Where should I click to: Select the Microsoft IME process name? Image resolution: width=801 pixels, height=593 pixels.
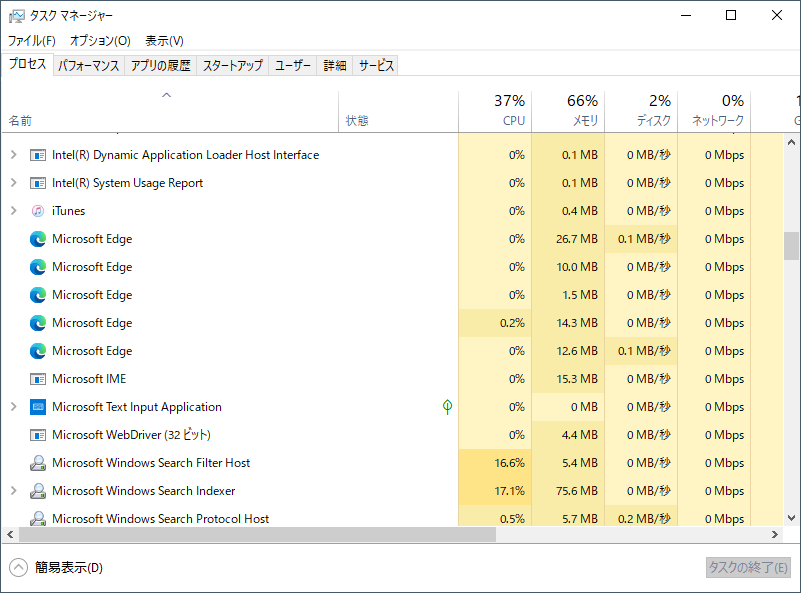coord(89,379)
